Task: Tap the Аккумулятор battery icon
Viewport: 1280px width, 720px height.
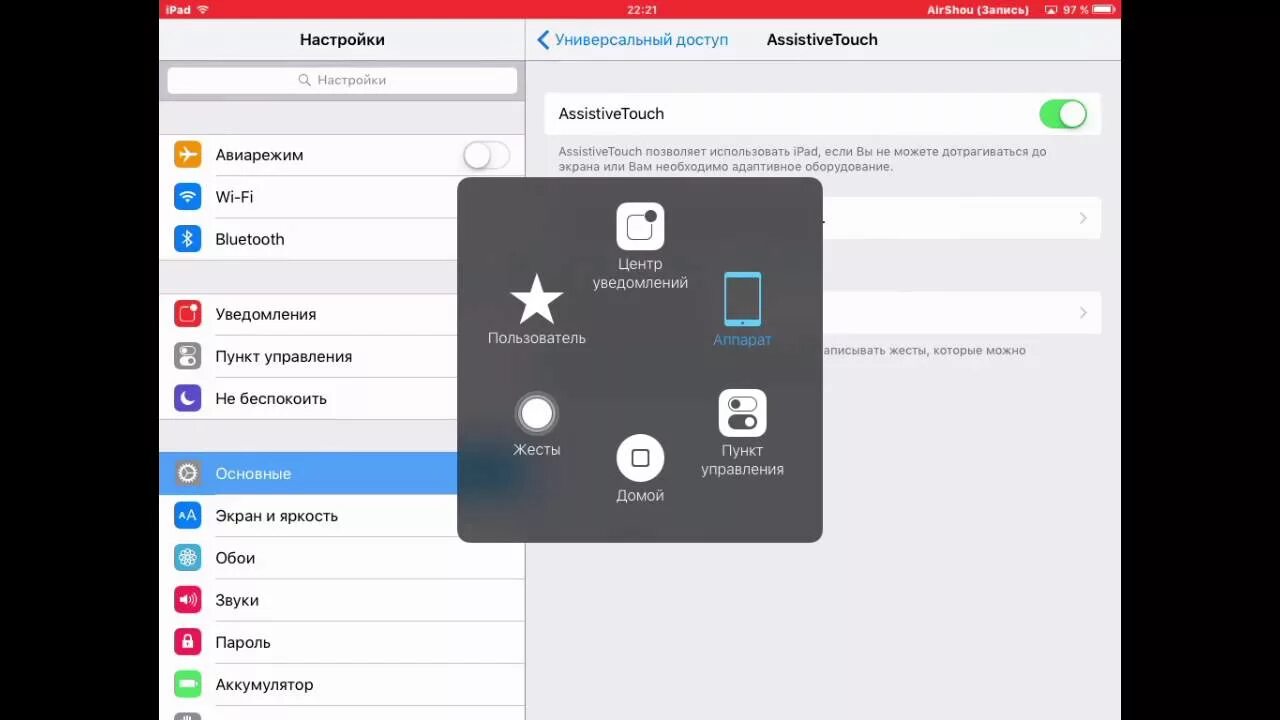Action: (x=188, y=684)
